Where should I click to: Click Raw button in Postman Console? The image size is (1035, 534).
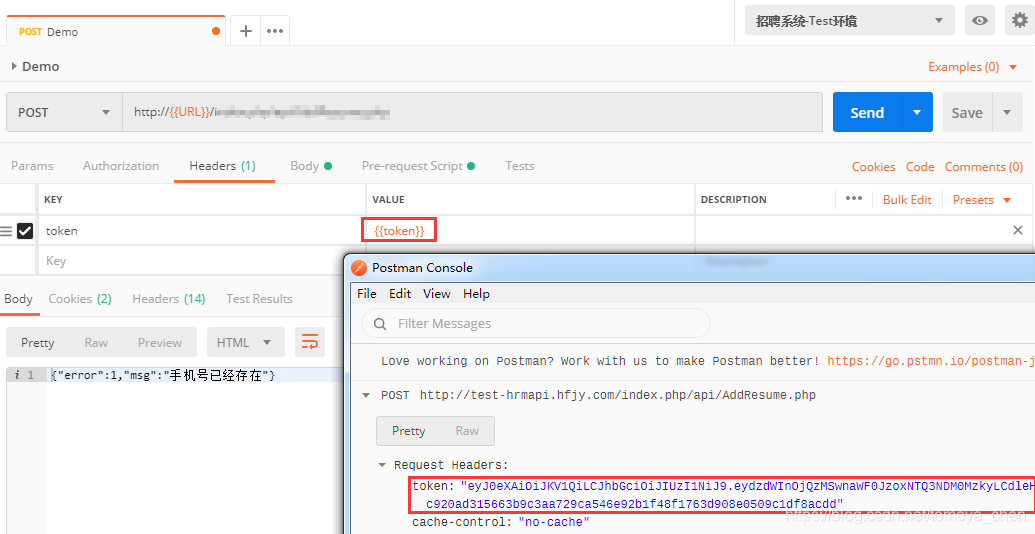click(467, 430)
